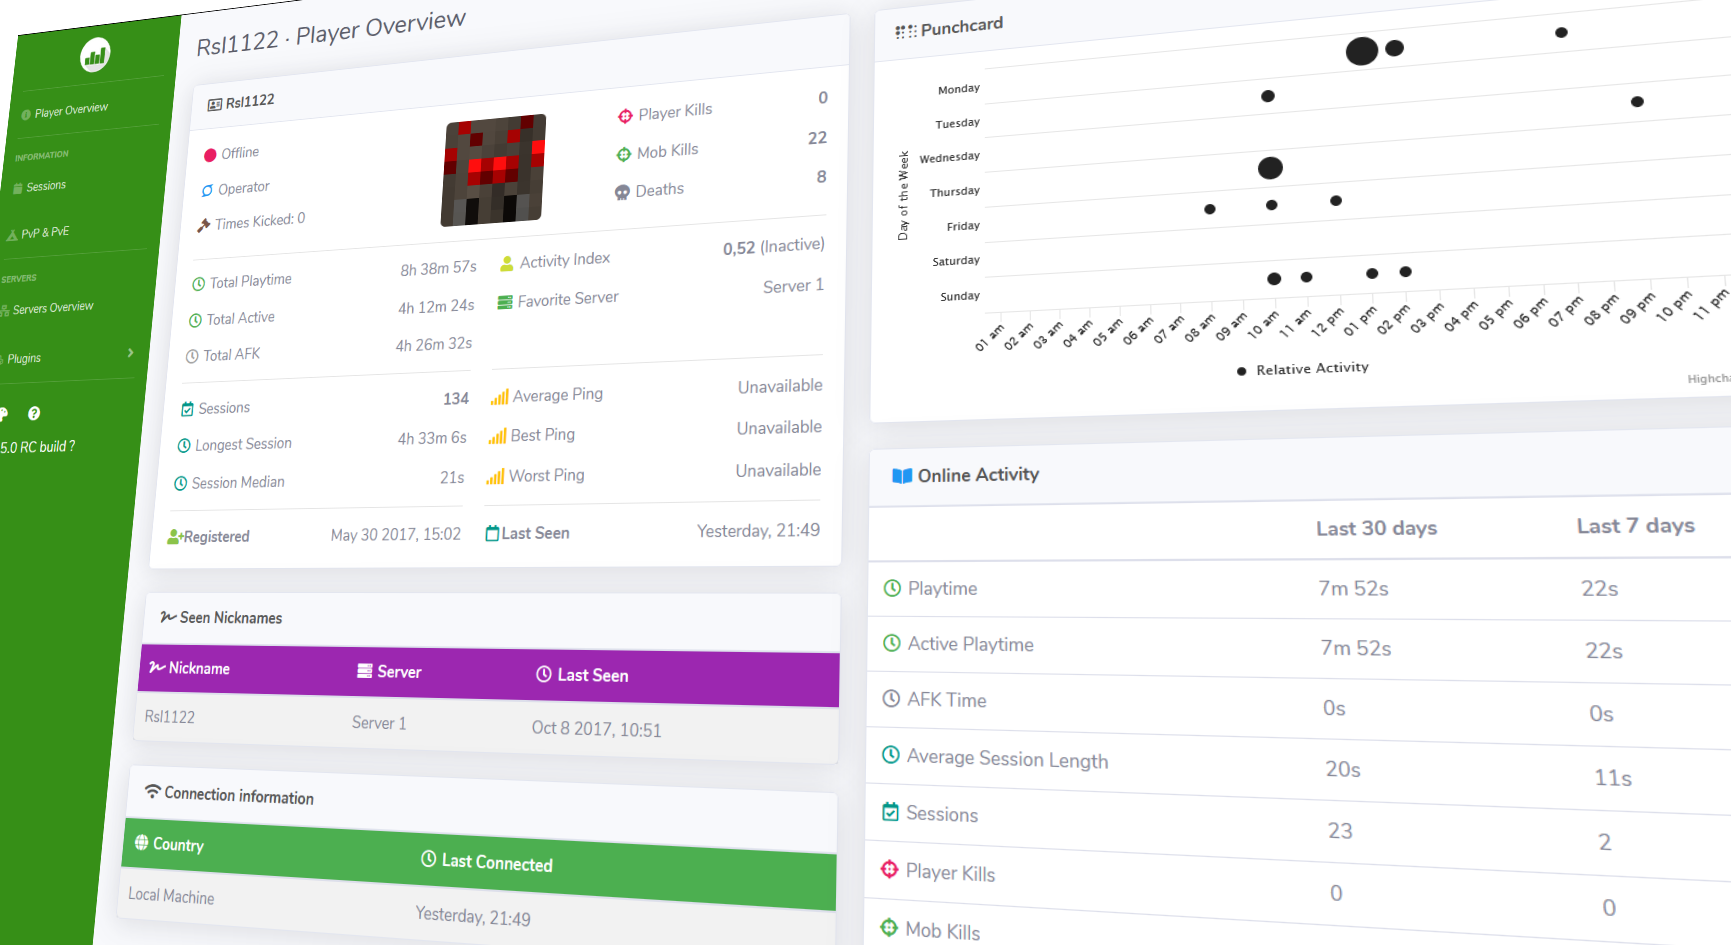Sort by the Nickname column header

[x=189, y=668]
